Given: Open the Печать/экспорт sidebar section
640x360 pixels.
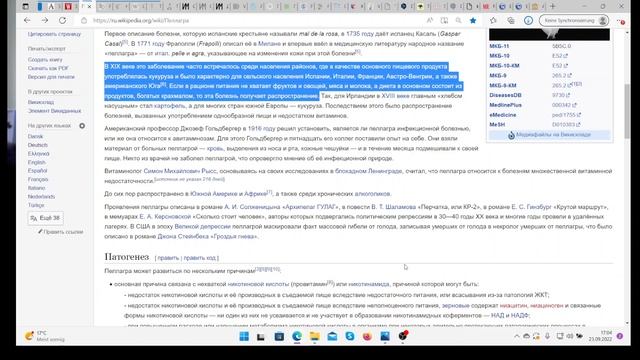Looking at the screenshot, I should click(47, 49).
